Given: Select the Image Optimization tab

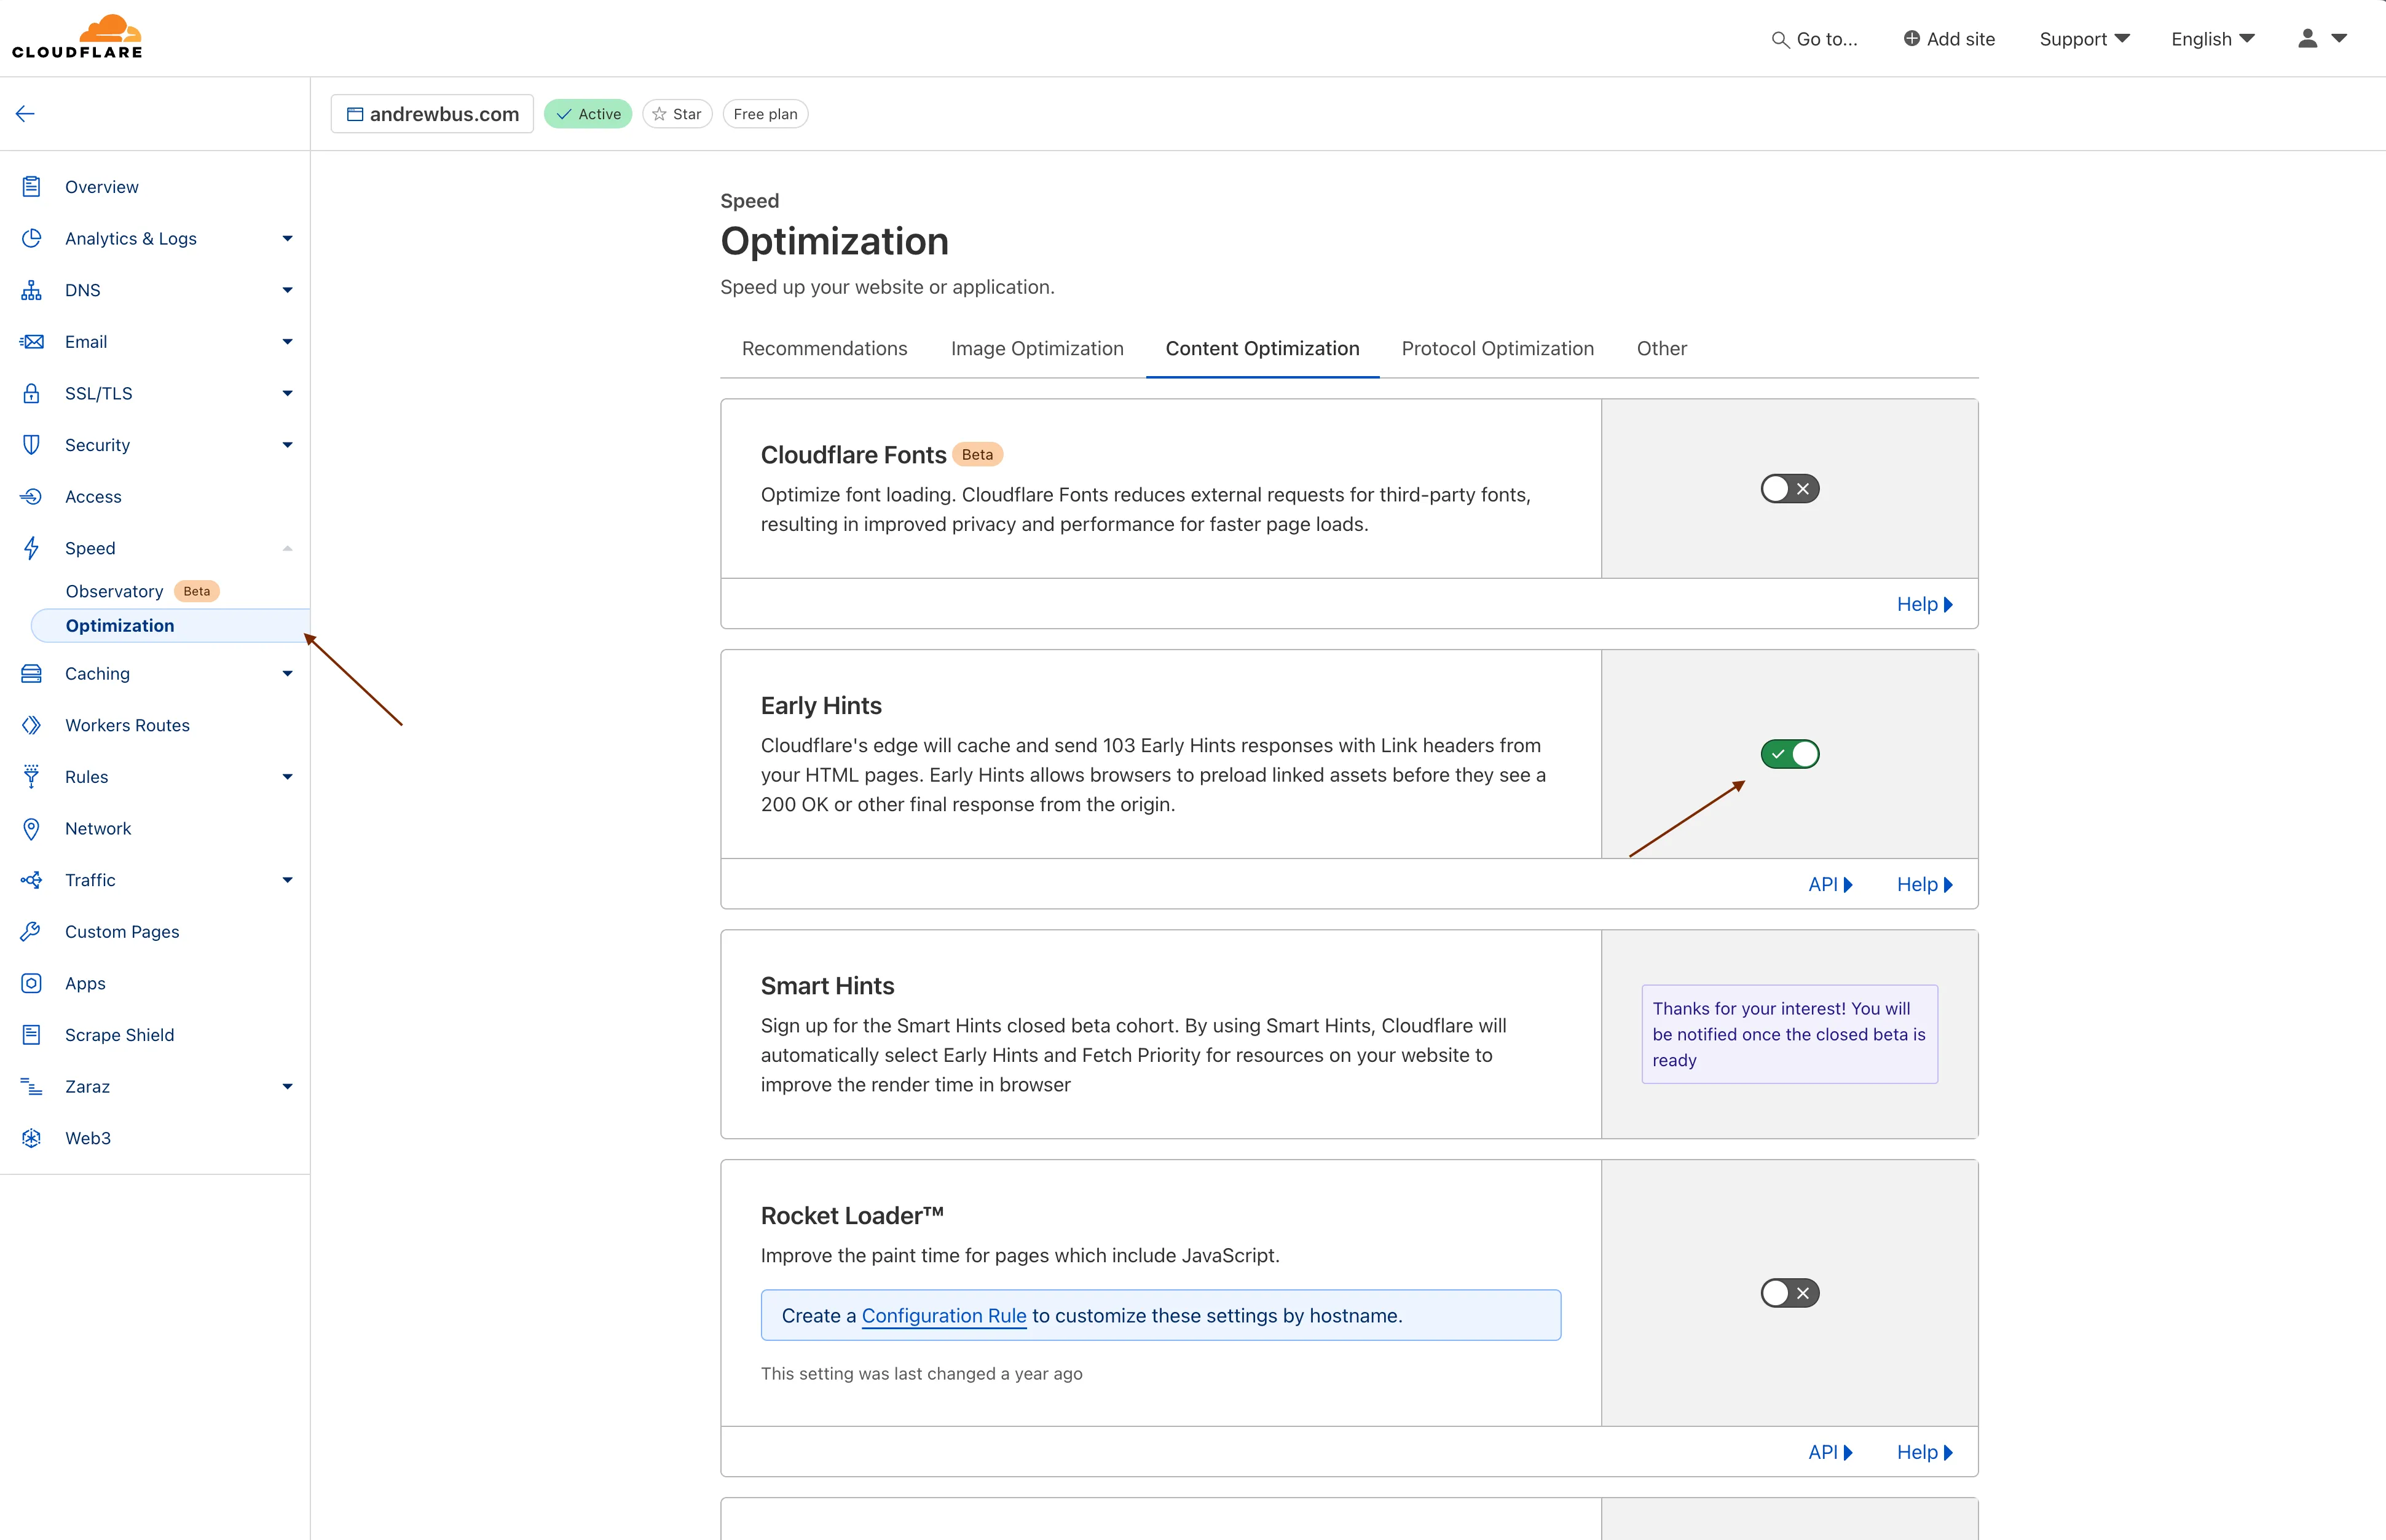Looking at the screenshot, I should [1036, 348].
